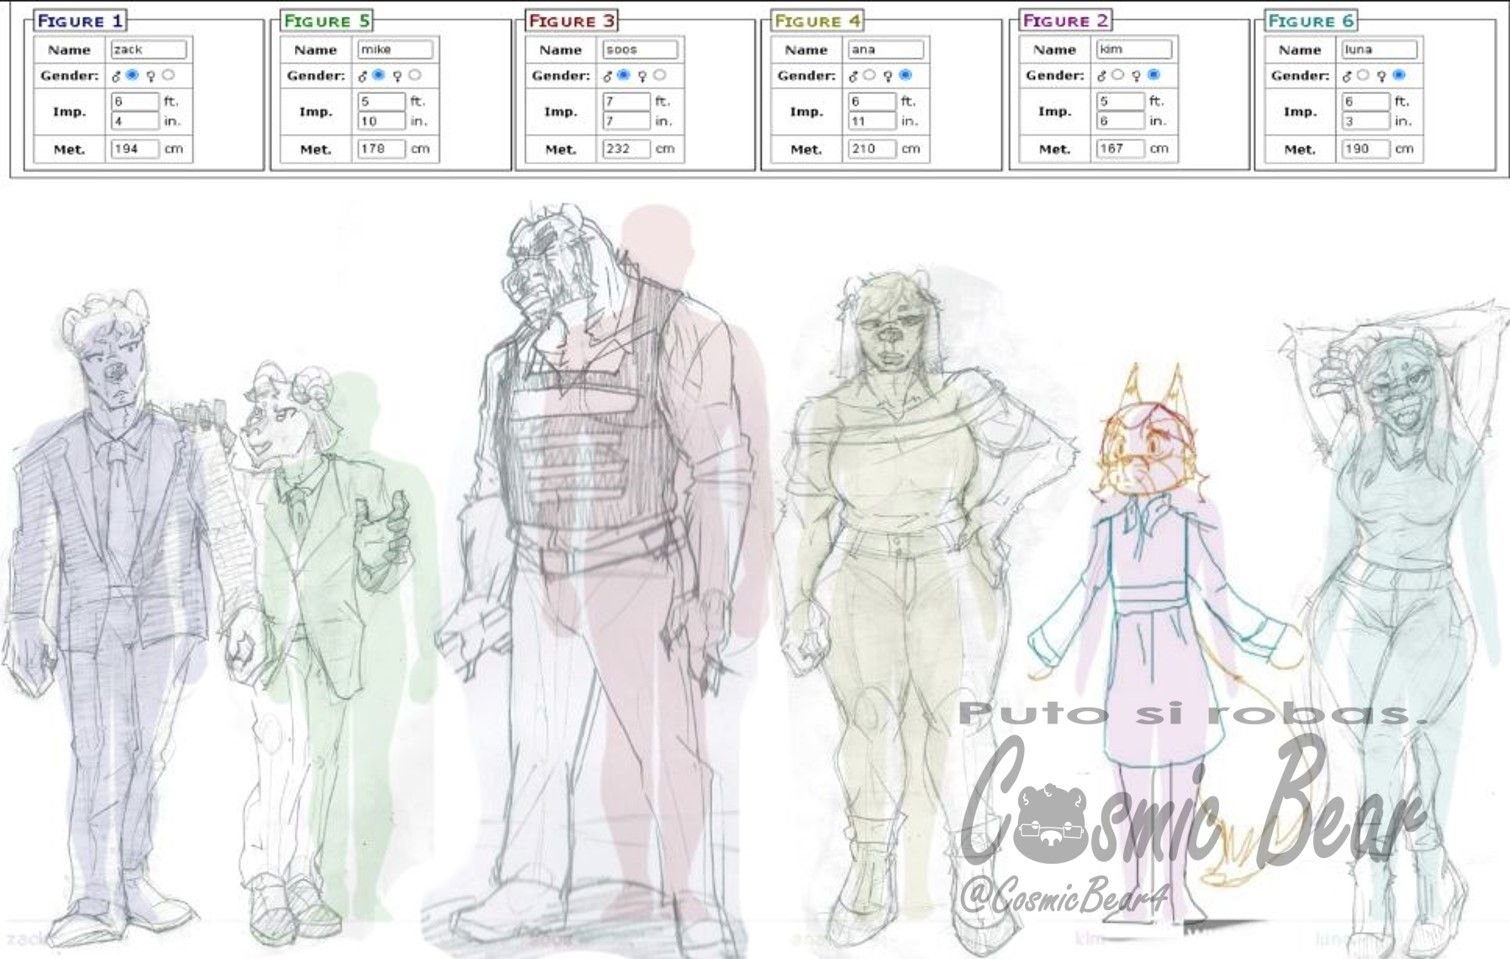Click the "Figure 4" panel heading

tap(818, 21)
